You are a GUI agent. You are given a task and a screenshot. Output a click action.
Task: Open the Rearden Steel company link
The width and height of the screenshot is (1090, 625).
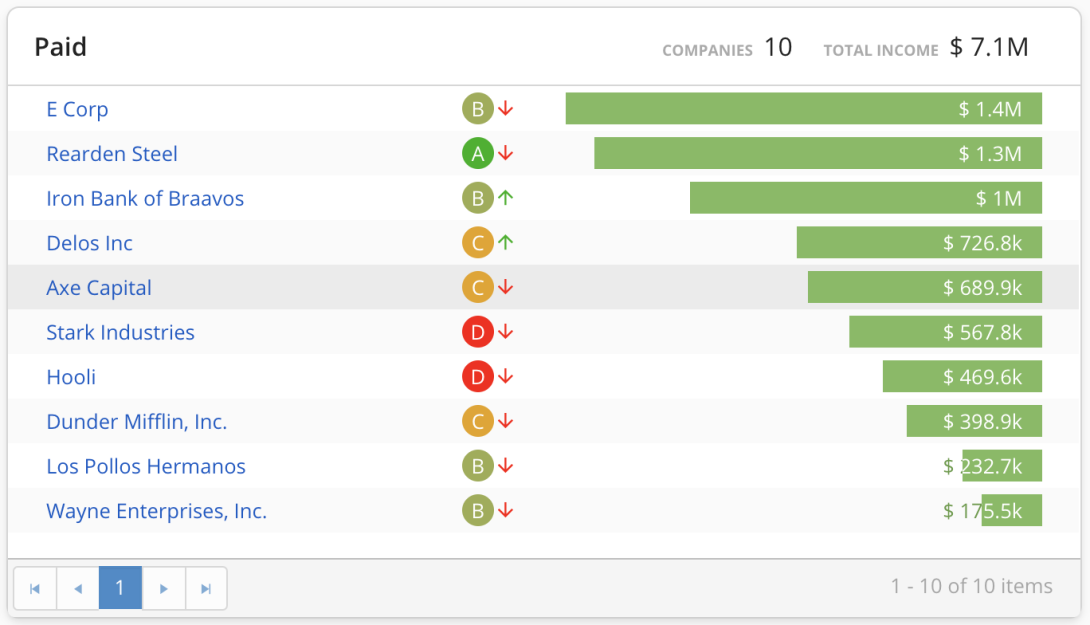[112, 154]
